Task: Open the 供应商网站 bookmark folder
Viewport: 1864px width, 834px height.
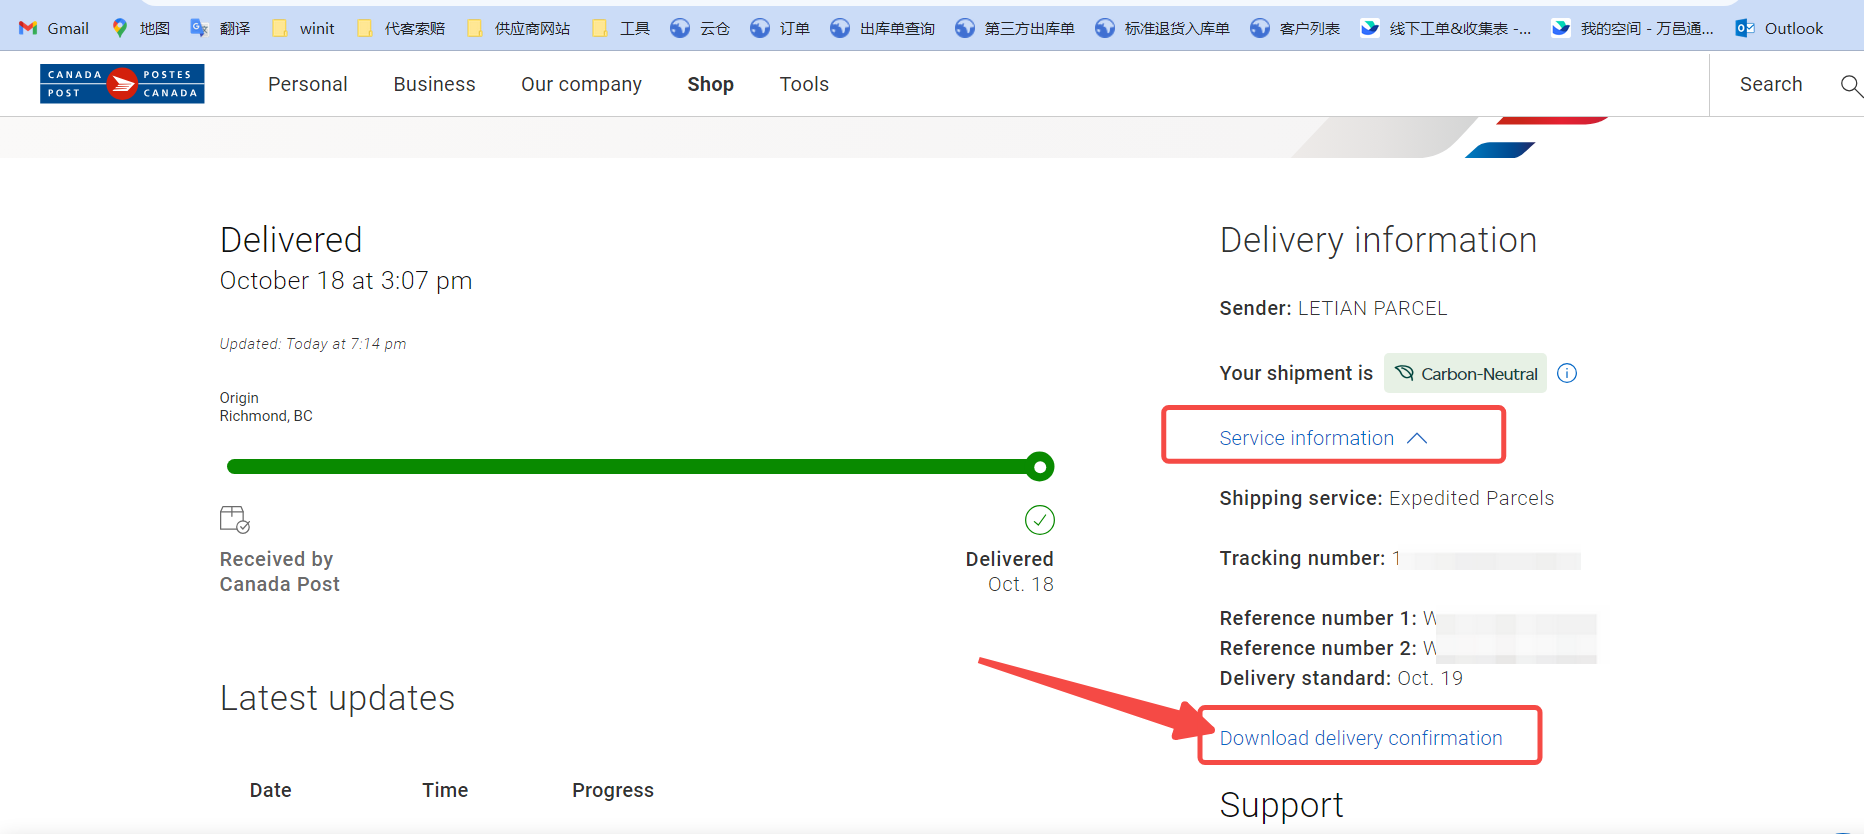Action: [518, 28]
